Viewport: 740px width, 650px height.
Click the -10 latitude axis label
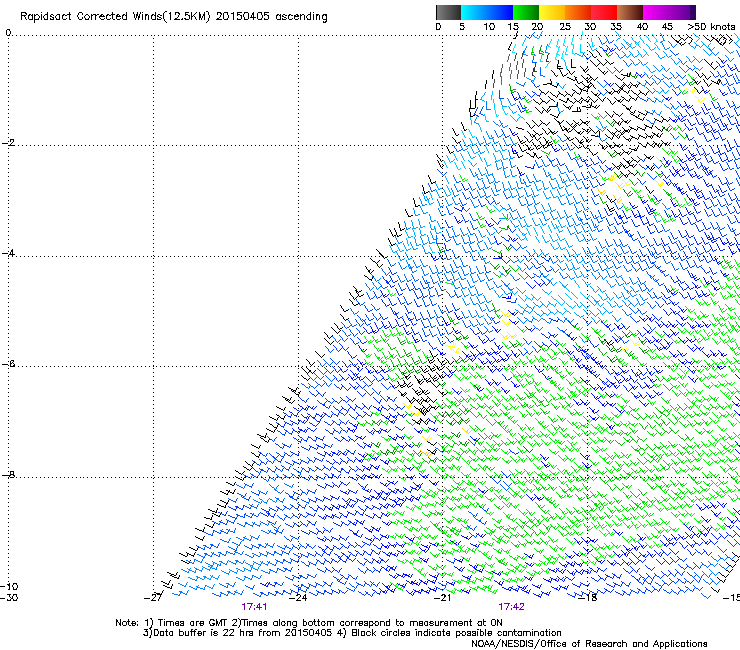click(9, 586)
